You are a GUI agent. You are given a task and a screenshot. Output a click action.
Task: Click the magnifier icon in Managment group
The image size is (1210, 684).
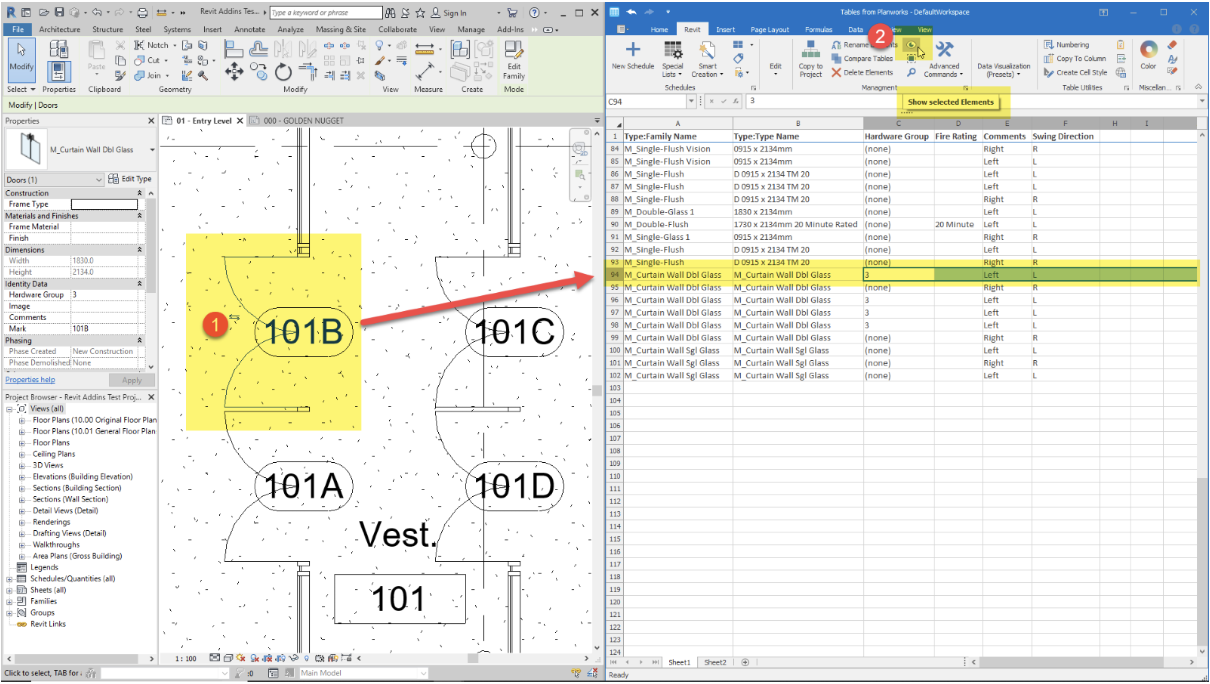click(x=911, y=72)
